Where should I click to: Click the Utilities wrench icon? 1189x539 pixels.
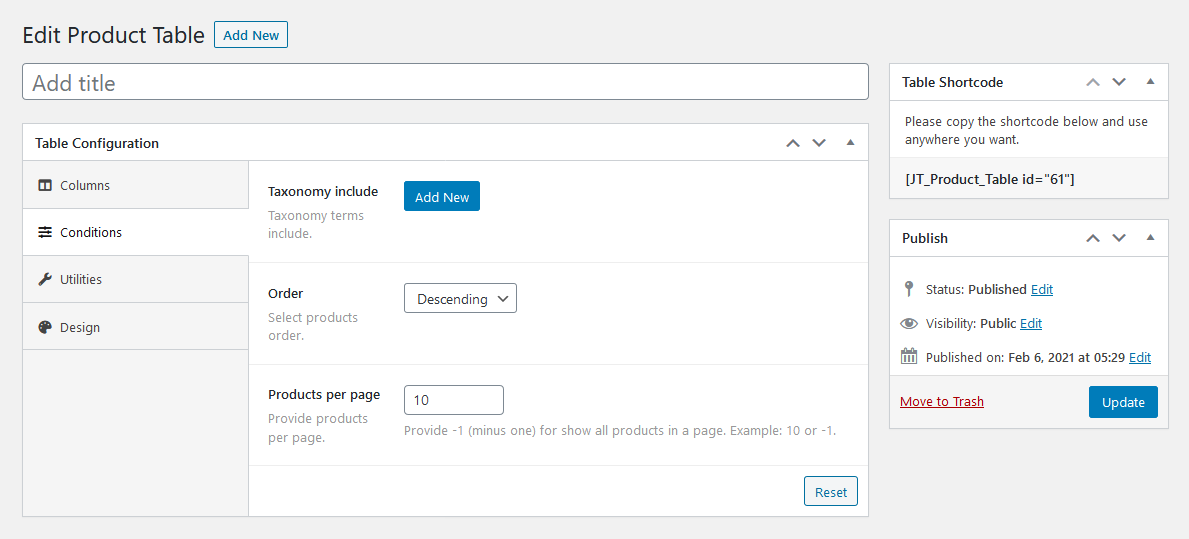[x=45, y=279]
